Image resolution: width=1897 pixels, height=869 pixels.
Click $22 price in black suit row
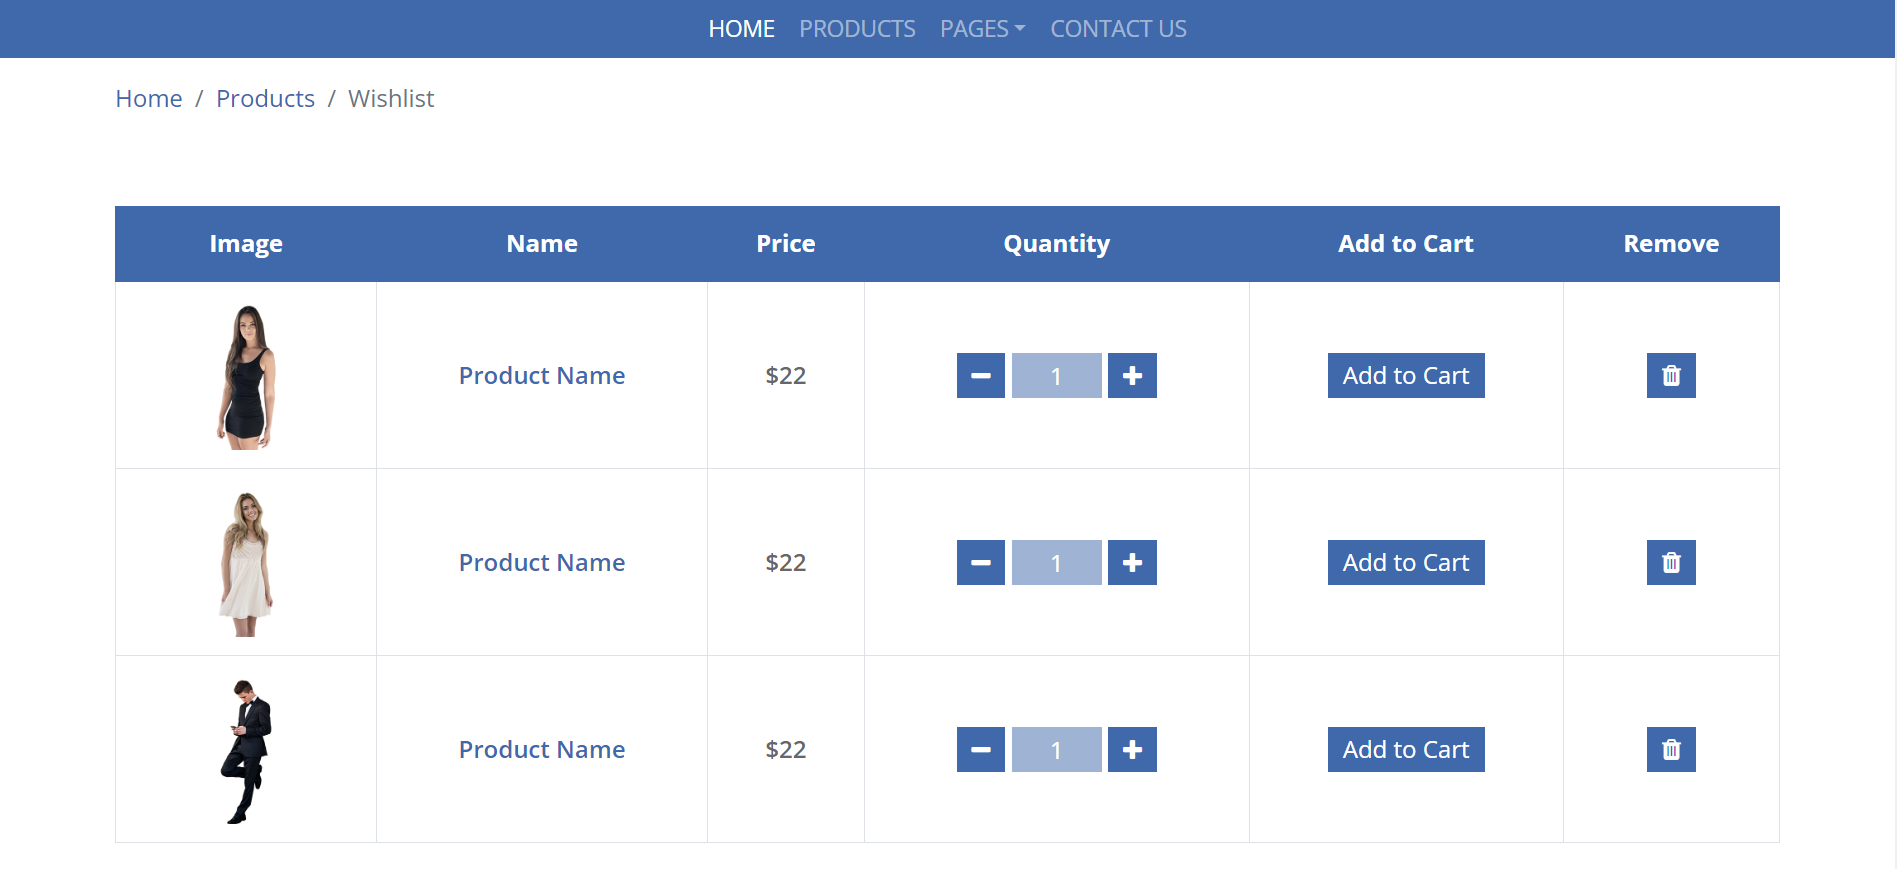[786, 750]
